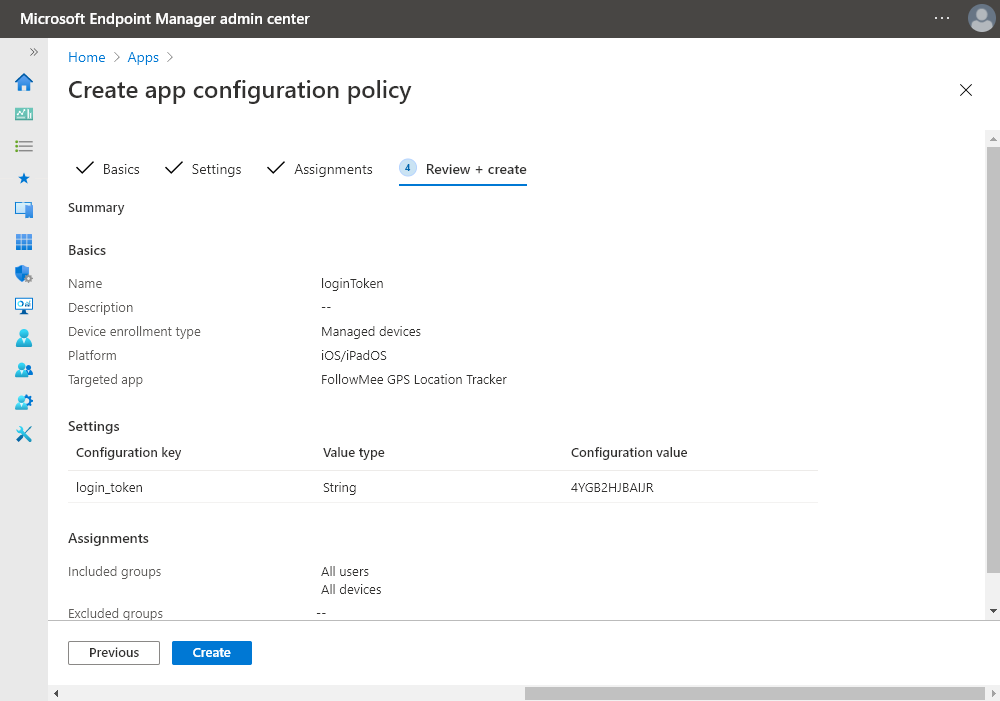
Task: Open the ellipsis menu in the header
Action: 942,18
